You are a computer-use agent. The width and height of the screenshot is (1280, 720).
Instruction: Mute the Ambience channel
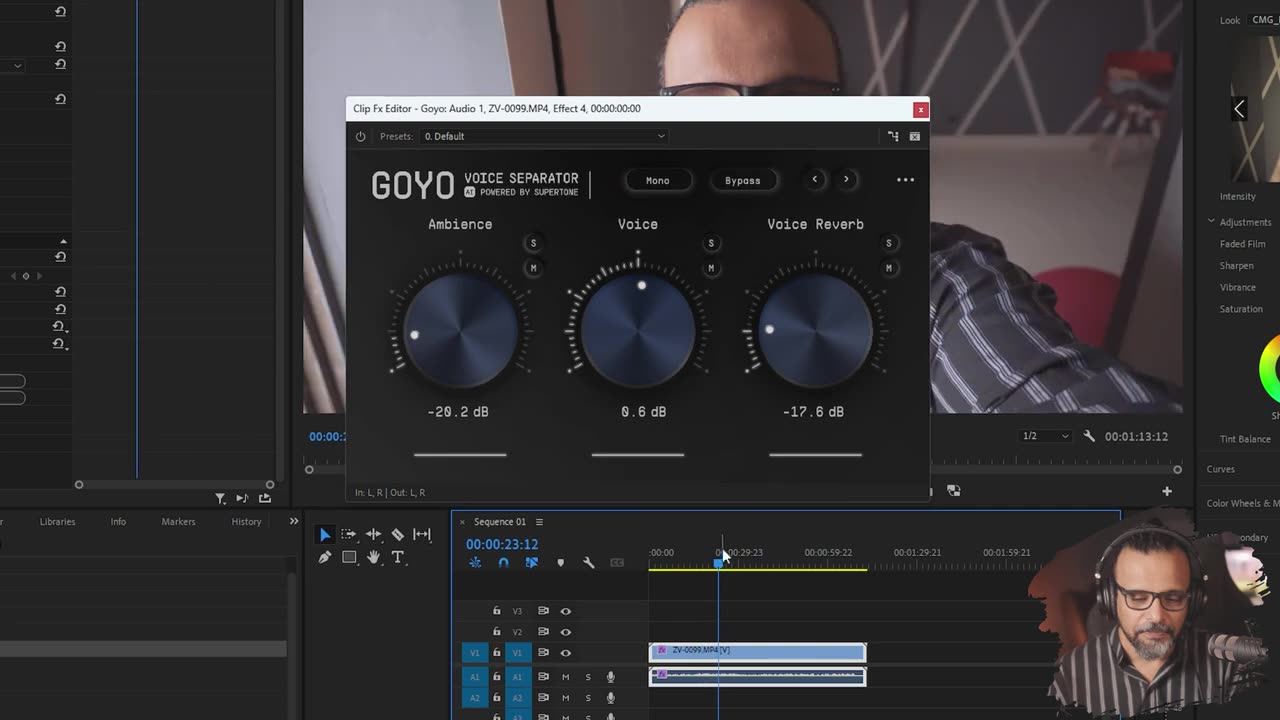pyautogui.click(x=533, y=268)
